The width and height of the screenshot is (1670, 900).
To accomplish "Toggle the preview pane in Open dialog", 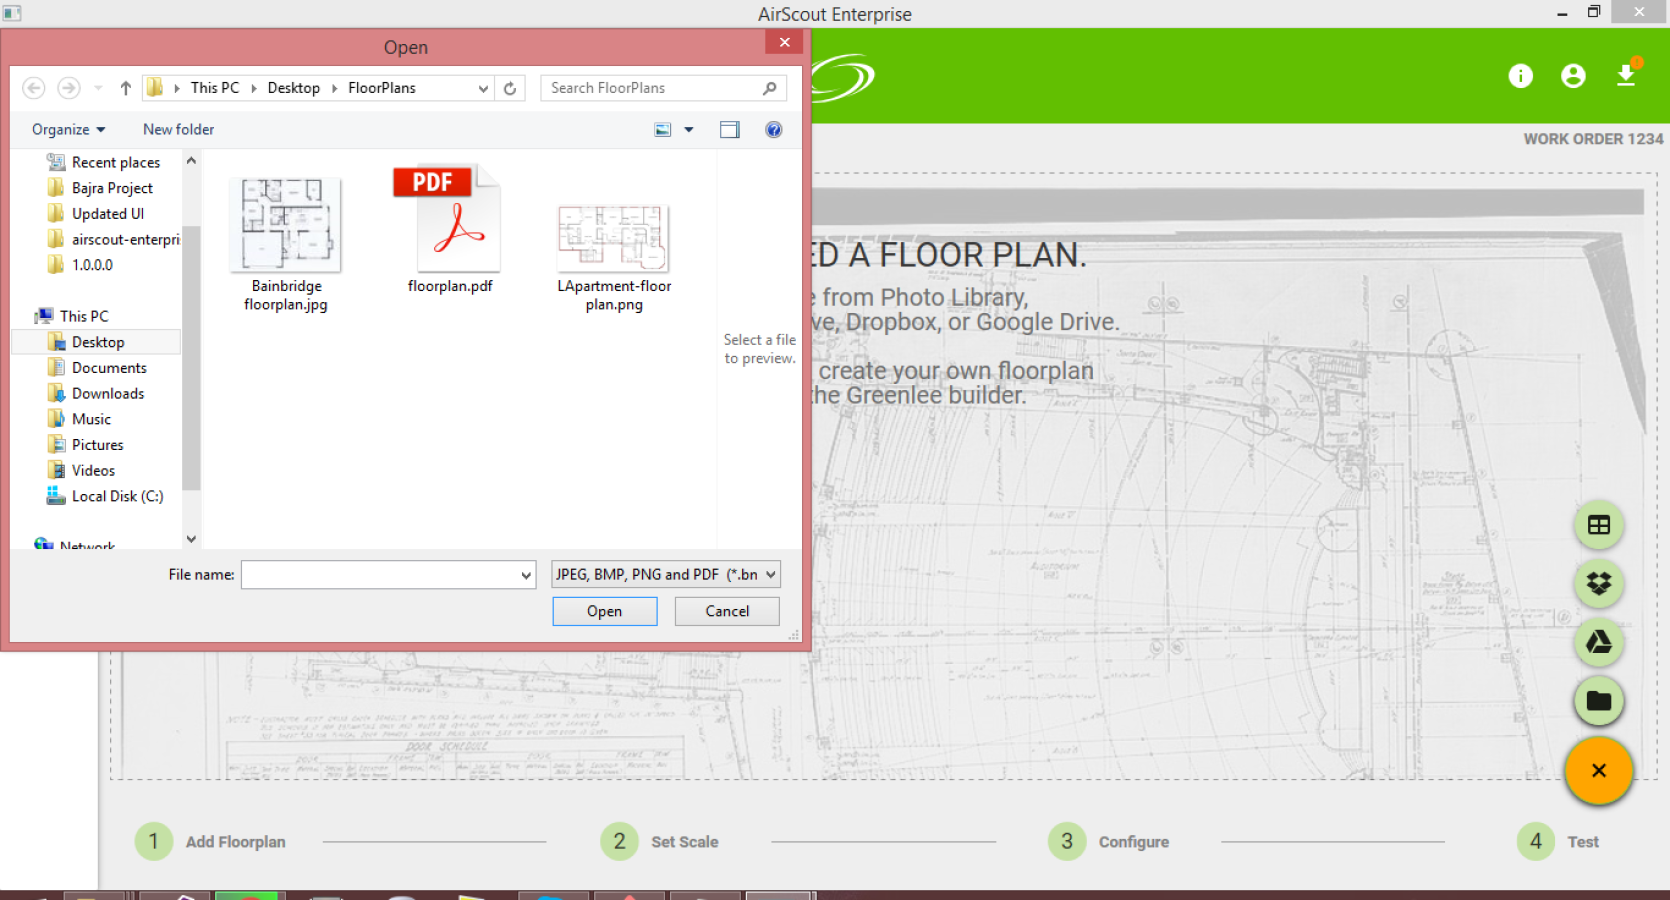I will click(730, 130).
